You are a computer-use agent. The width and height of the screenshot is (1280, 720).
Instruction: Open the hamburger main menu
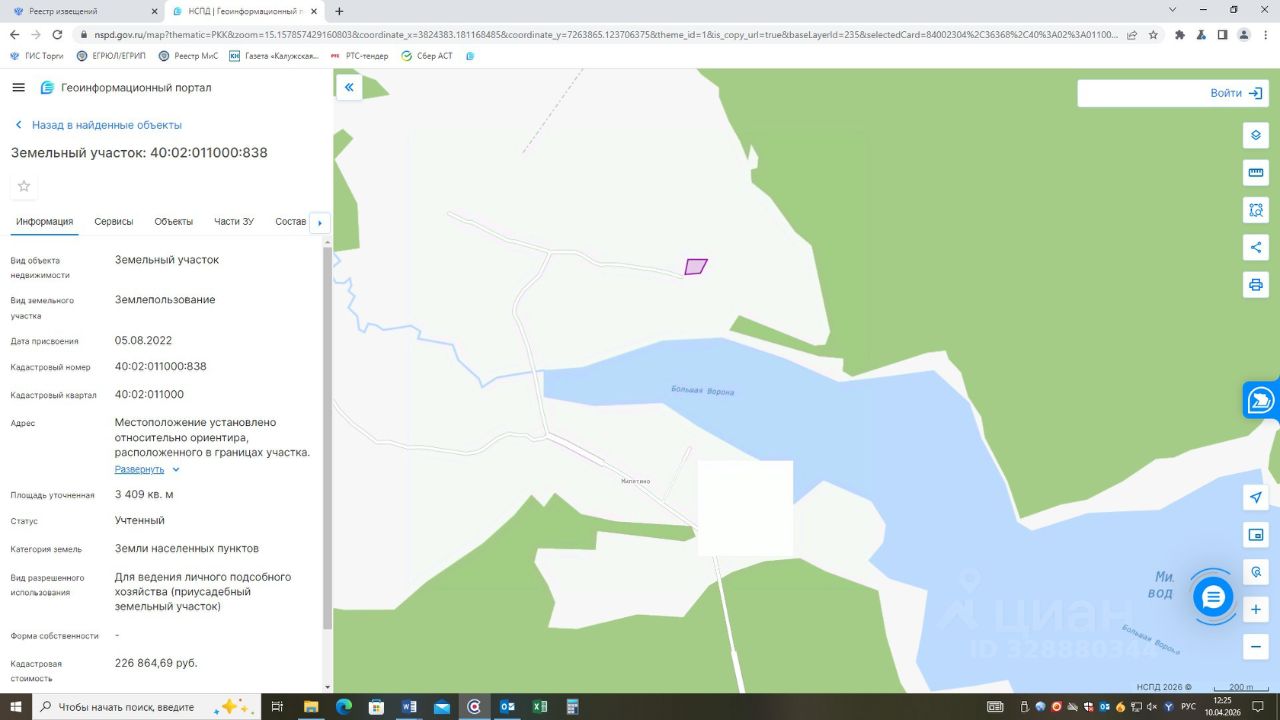pyautogui.click(x=18, y=88)
